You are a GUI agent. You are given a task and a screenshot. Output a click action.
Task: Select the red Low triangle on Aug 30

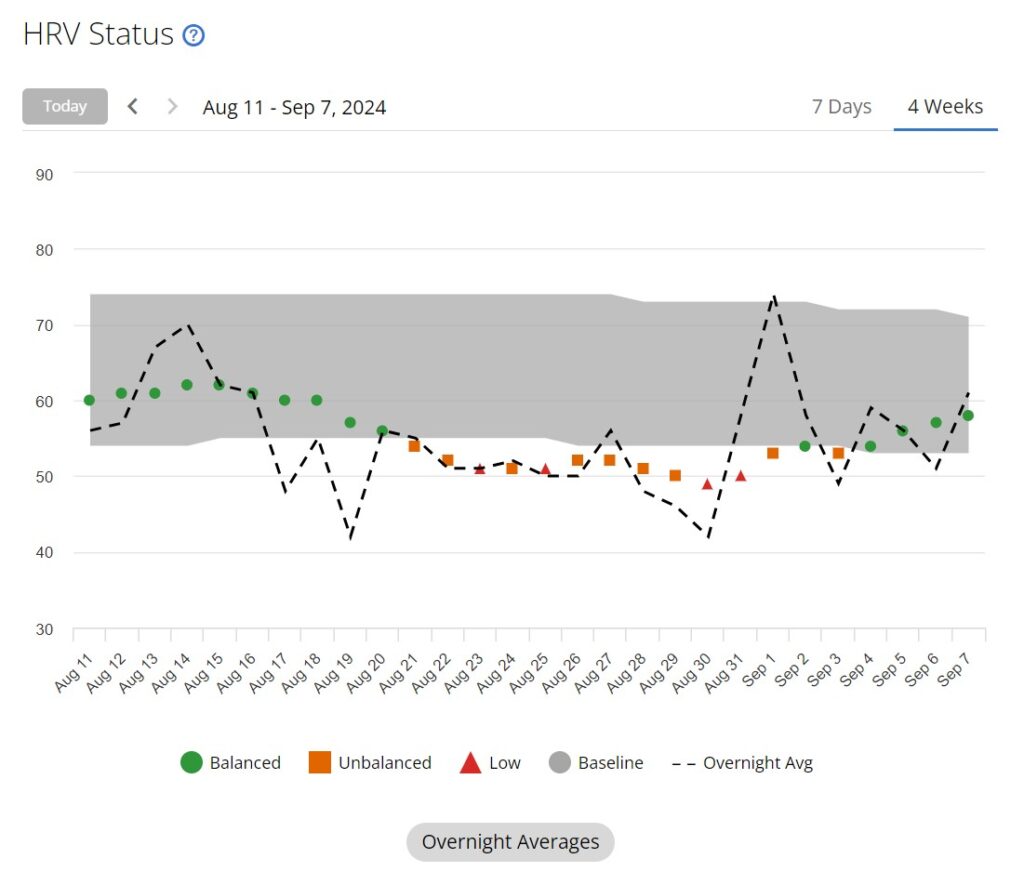[707, 484]
